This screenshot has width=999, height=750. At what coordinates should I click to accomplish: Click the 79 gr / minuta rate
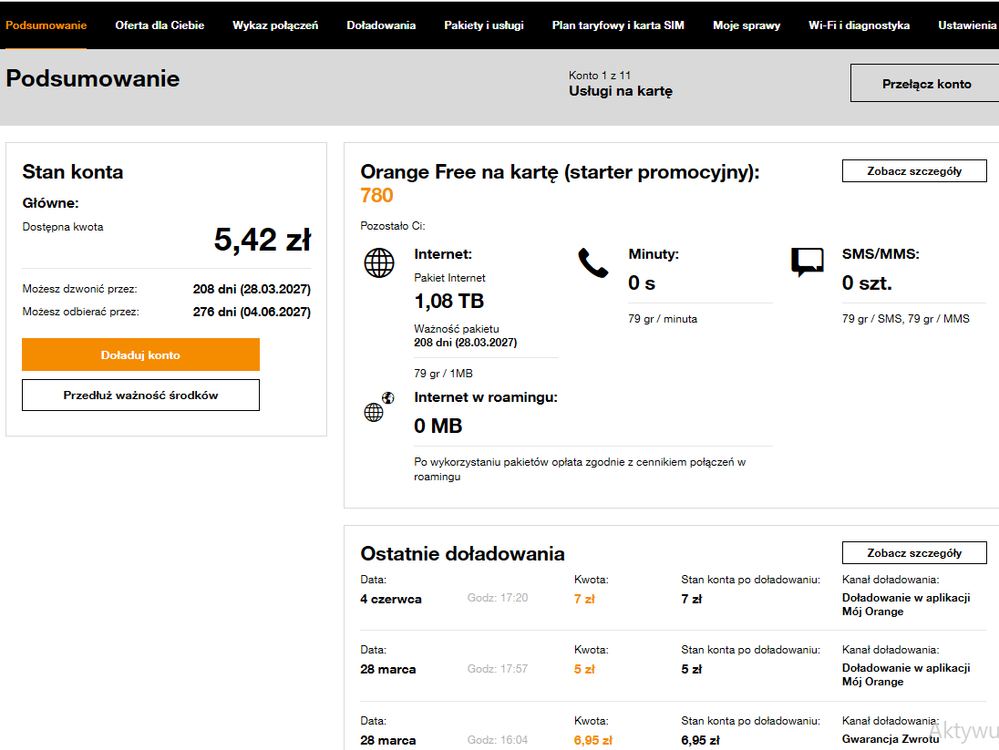[x=663, y=319]
